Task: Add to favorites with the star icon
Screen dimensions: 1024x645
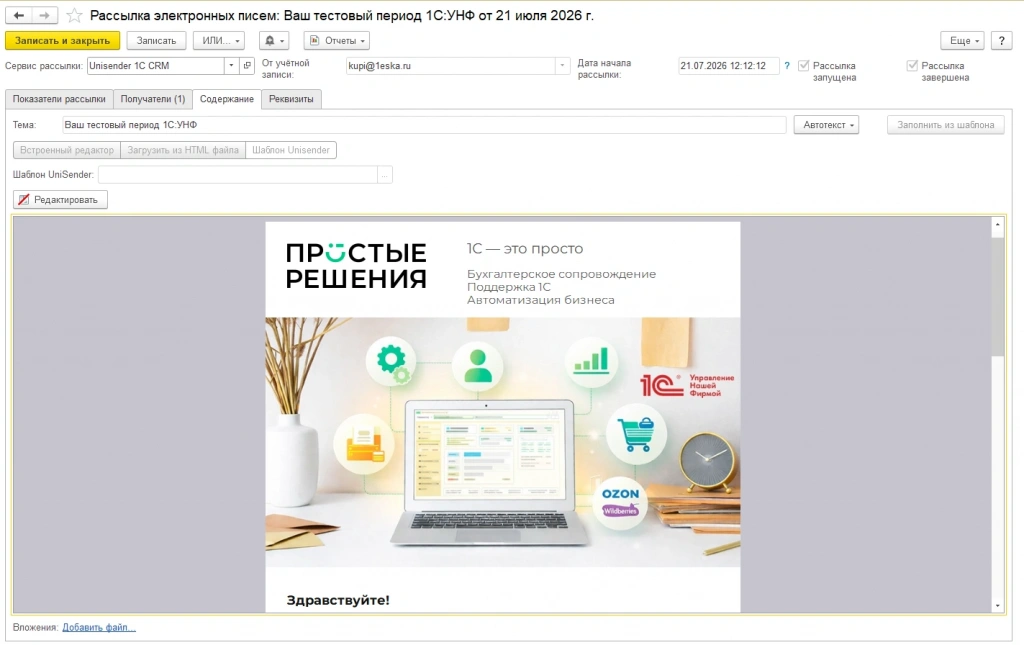Action: click(x=74, y=15)
